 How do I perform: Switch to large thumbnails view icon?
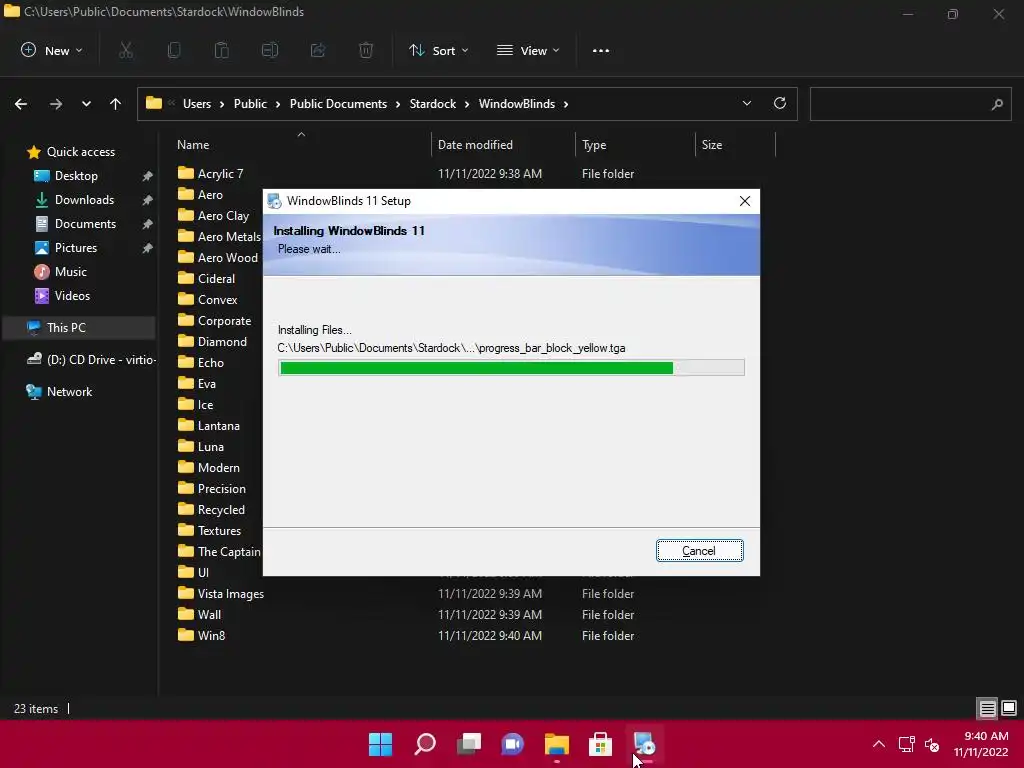(1009, 708)
